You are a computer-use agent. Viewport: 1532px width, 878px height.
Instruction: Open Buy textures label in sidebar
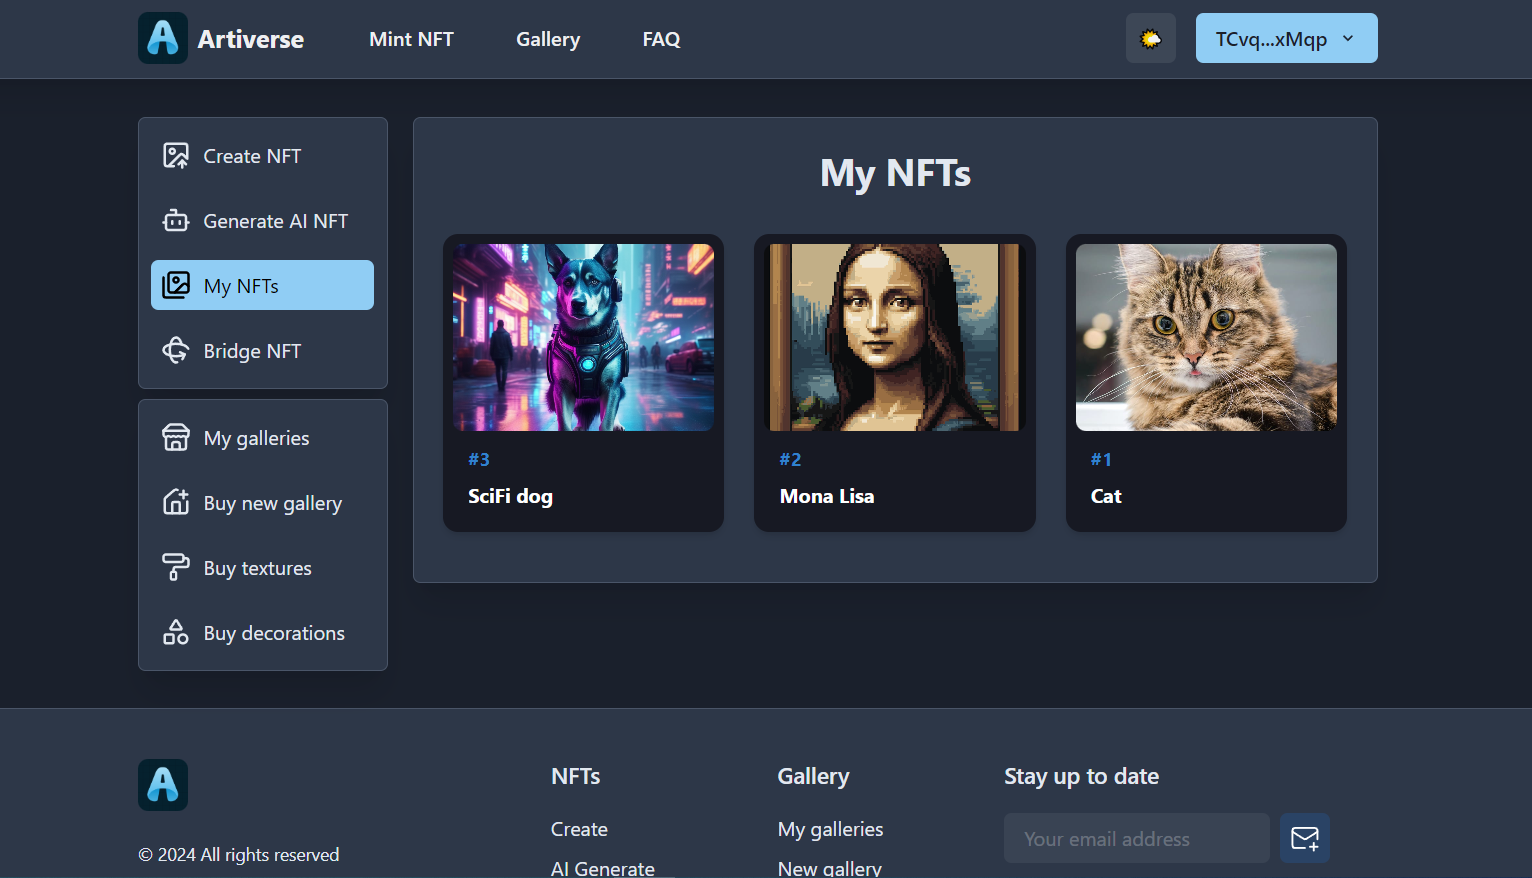pos(258,568)
